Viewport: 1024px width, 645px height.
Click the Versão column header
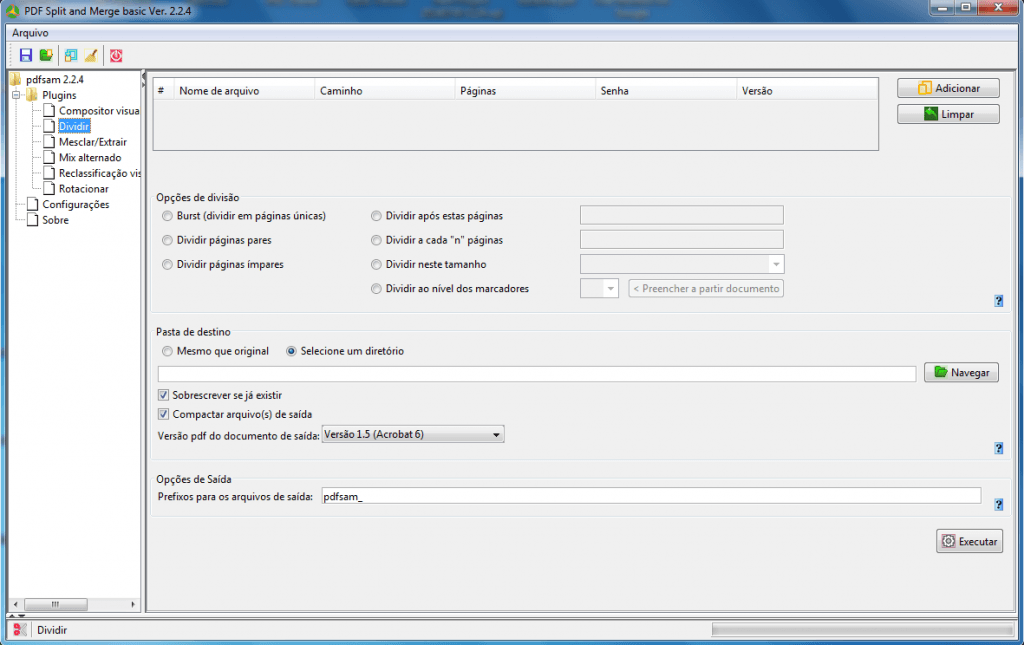click(x=807, y=91)
